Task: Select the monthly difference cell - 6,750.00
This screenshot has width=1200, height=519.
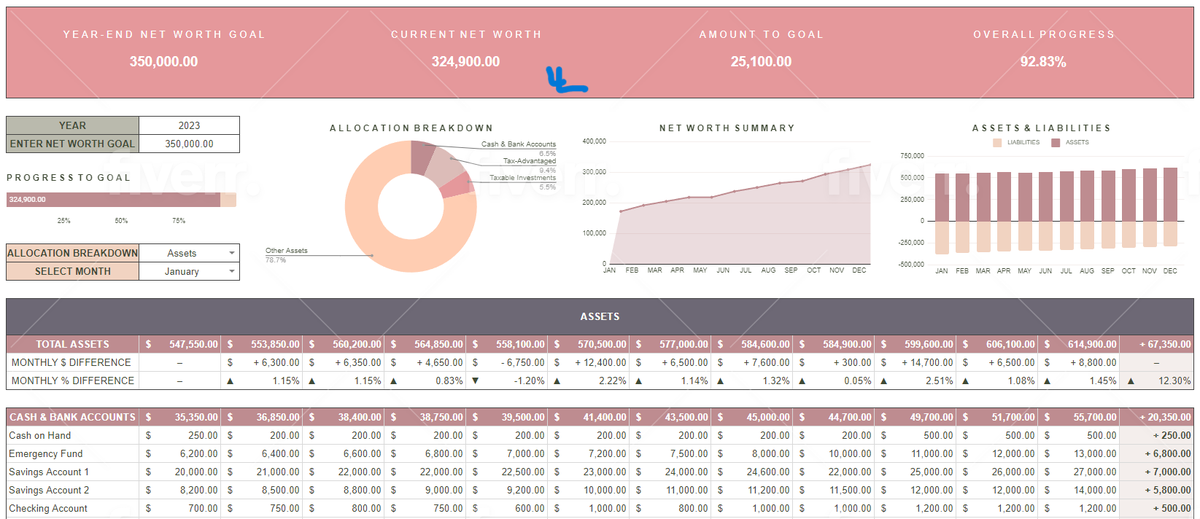Action: 507,362
